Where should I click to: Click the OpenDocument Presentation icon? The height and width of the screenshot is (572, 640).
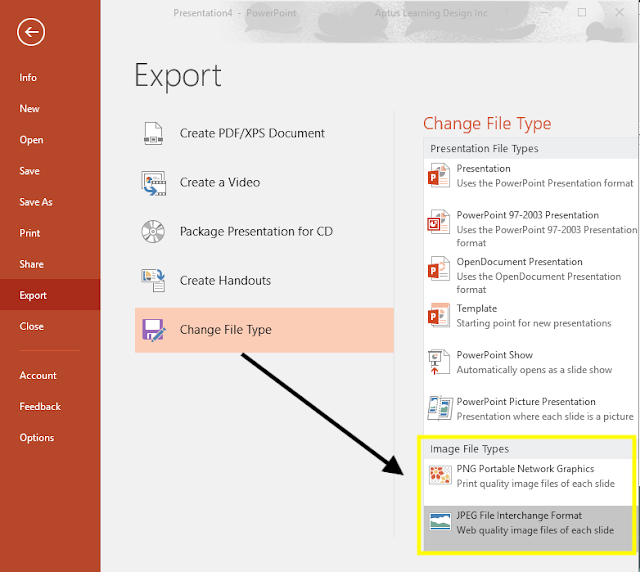coord(439,269)
